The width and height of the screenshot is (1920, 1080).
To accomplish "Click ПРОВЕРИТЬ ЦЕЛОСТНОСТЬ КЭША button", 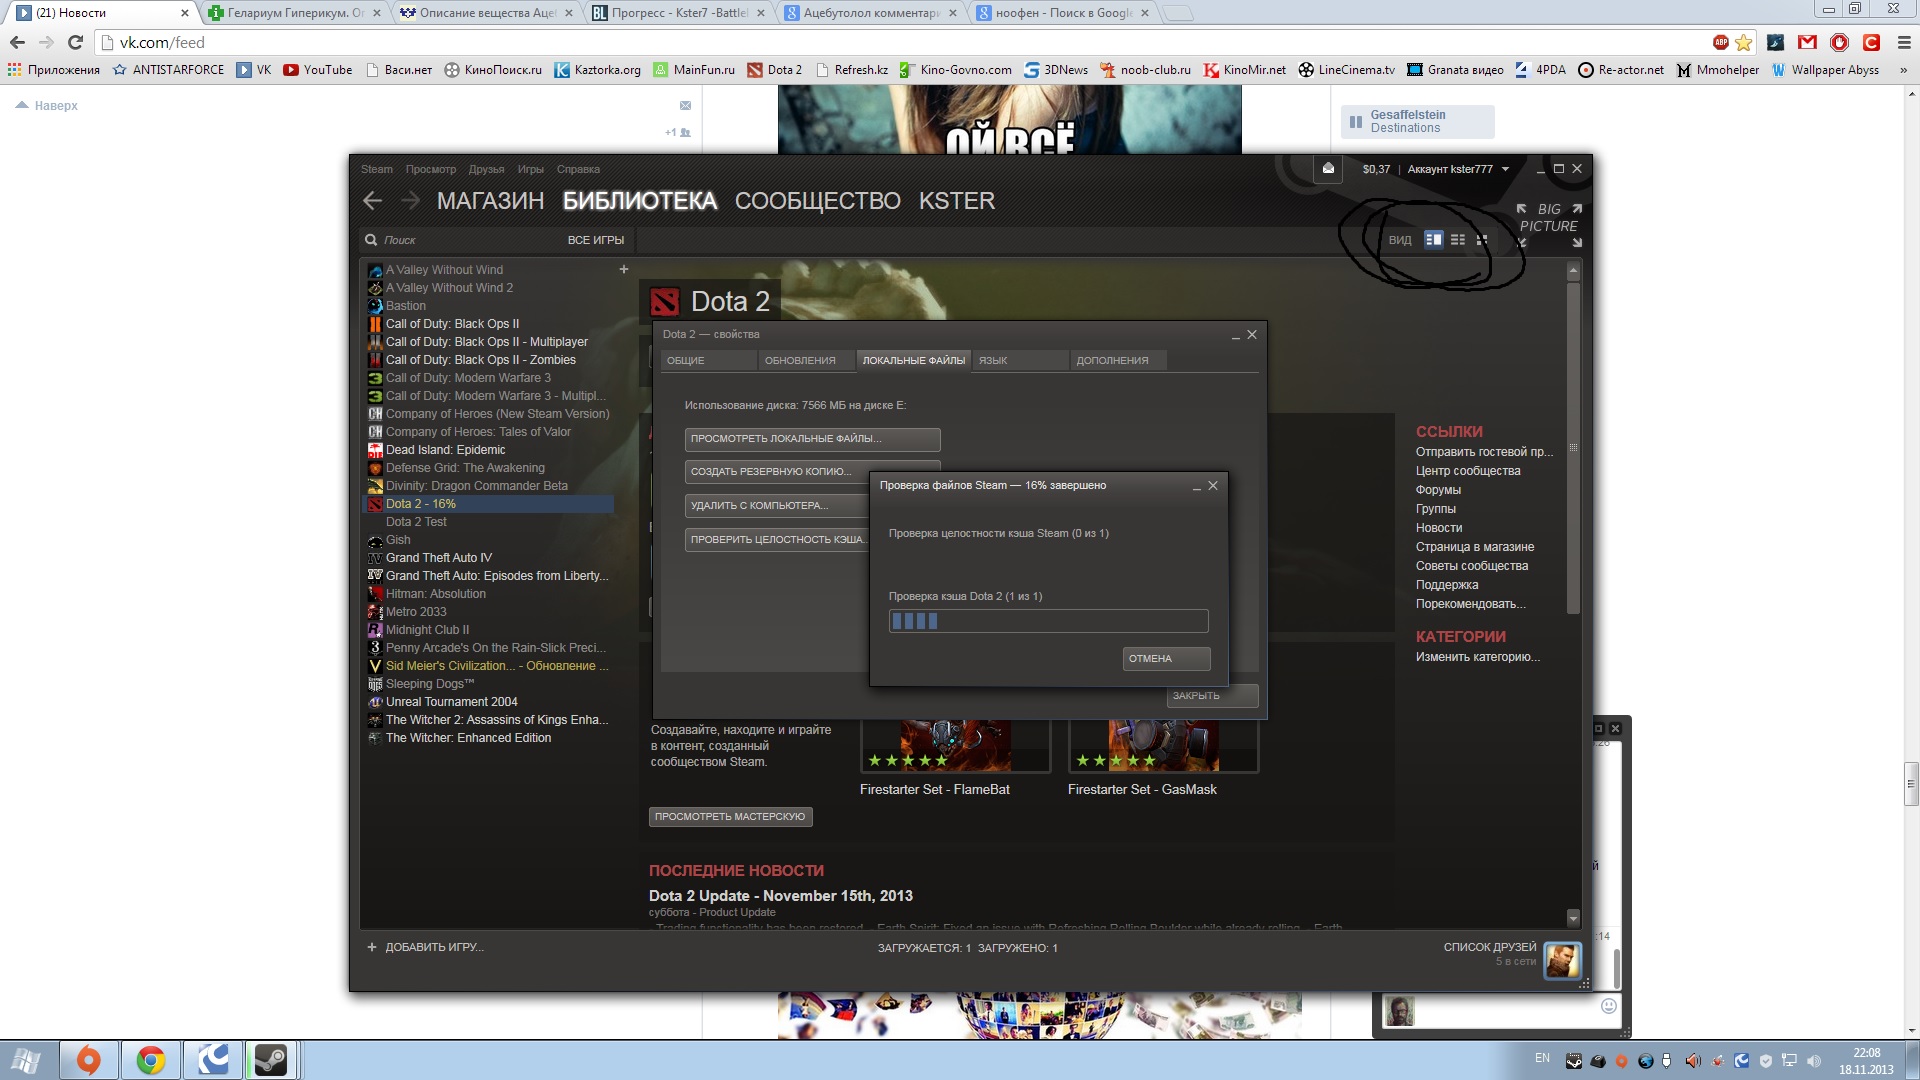I will 777,540.
